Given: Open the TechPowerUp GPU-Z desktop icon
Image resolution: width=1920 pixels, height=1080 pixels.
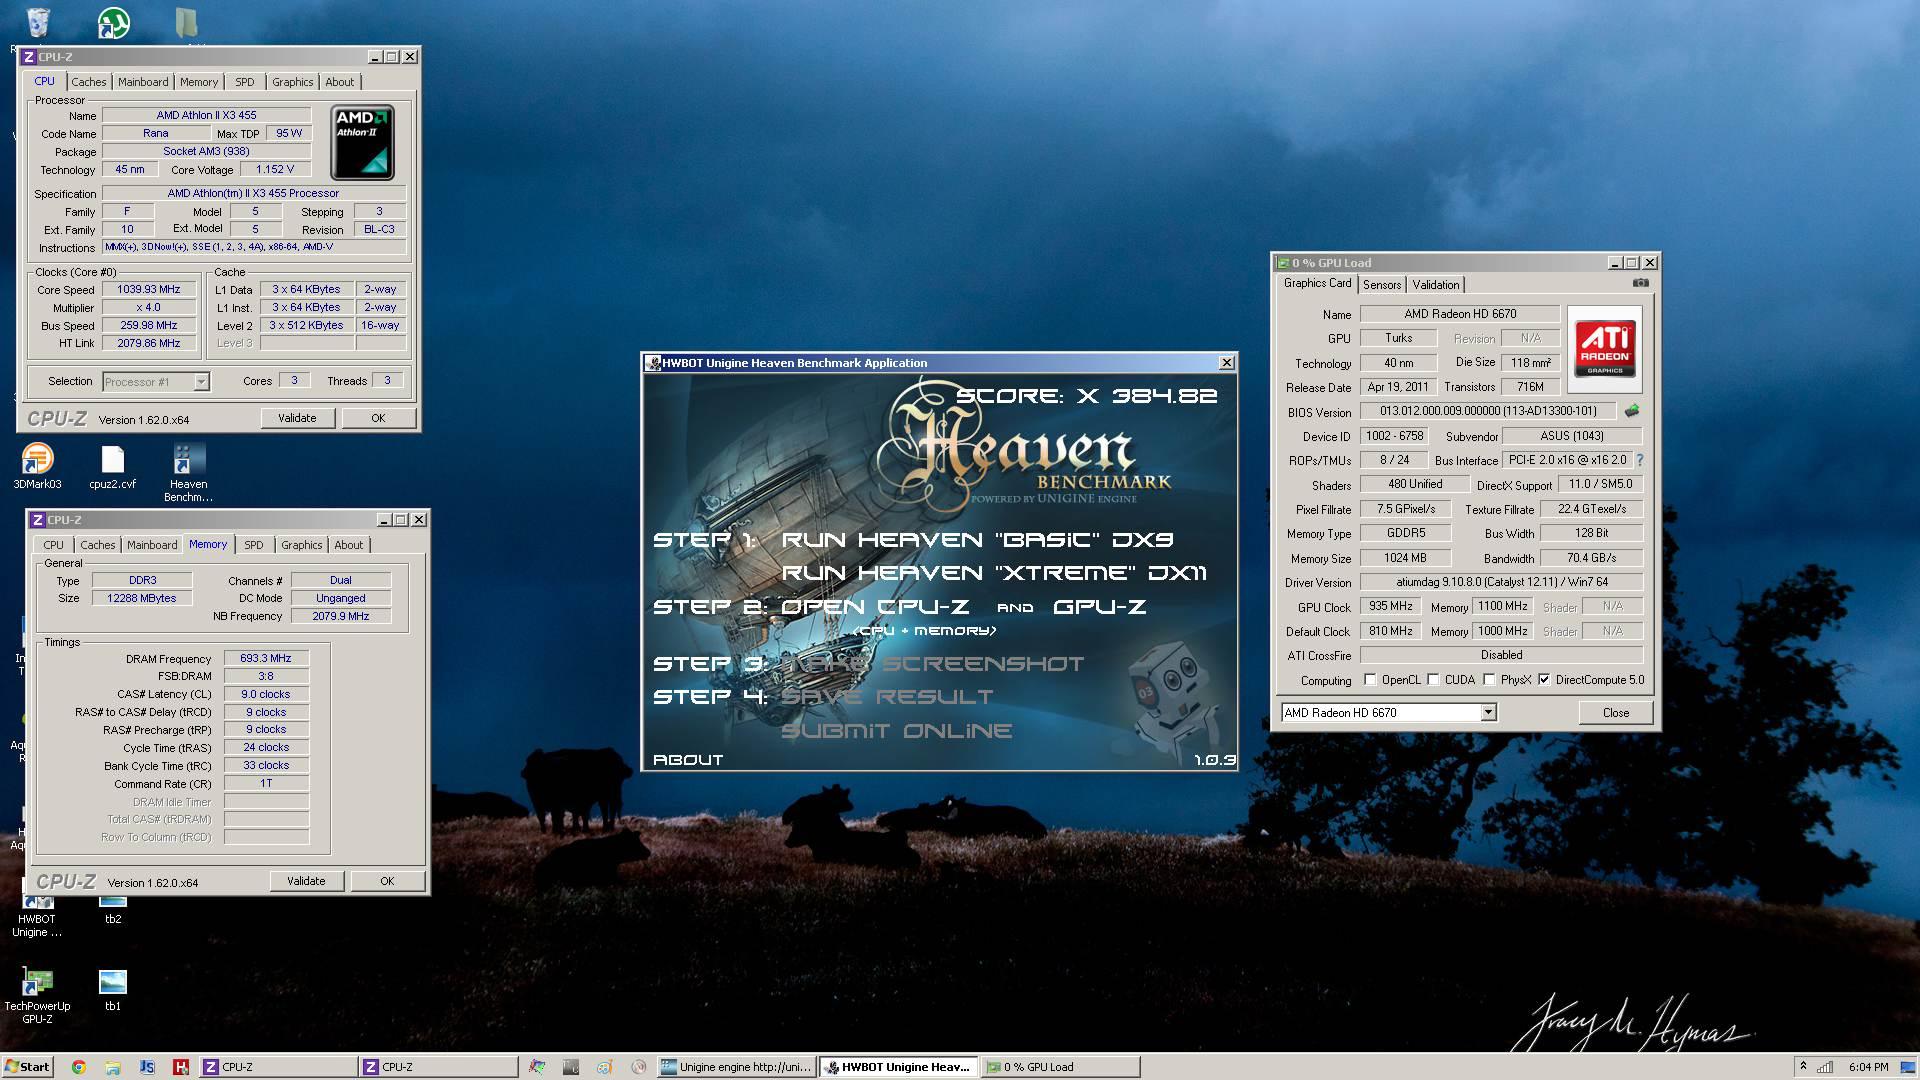Looking at the screenshot, I should 37,996.
